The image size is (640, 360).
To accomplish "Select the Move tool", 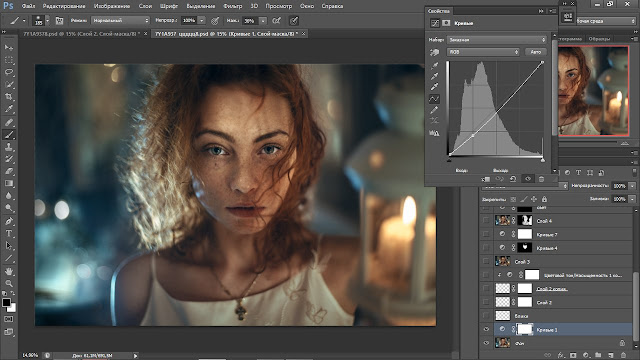I will 9,48.
